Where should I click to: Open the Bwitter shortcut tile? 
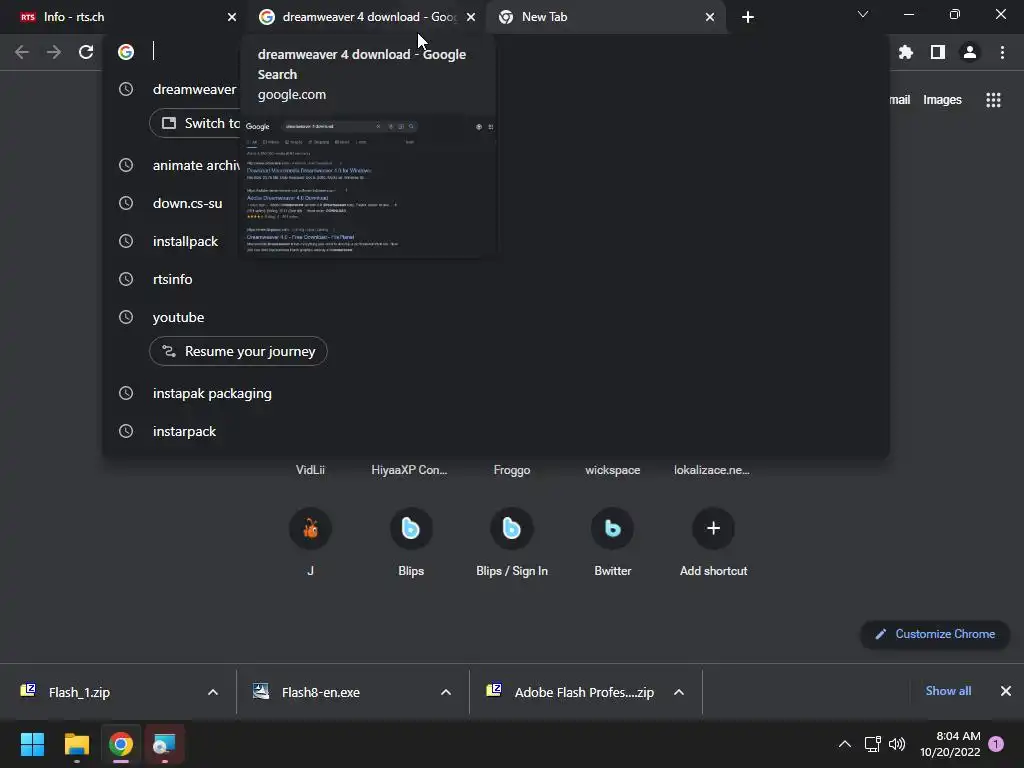(x=613, y=542)
